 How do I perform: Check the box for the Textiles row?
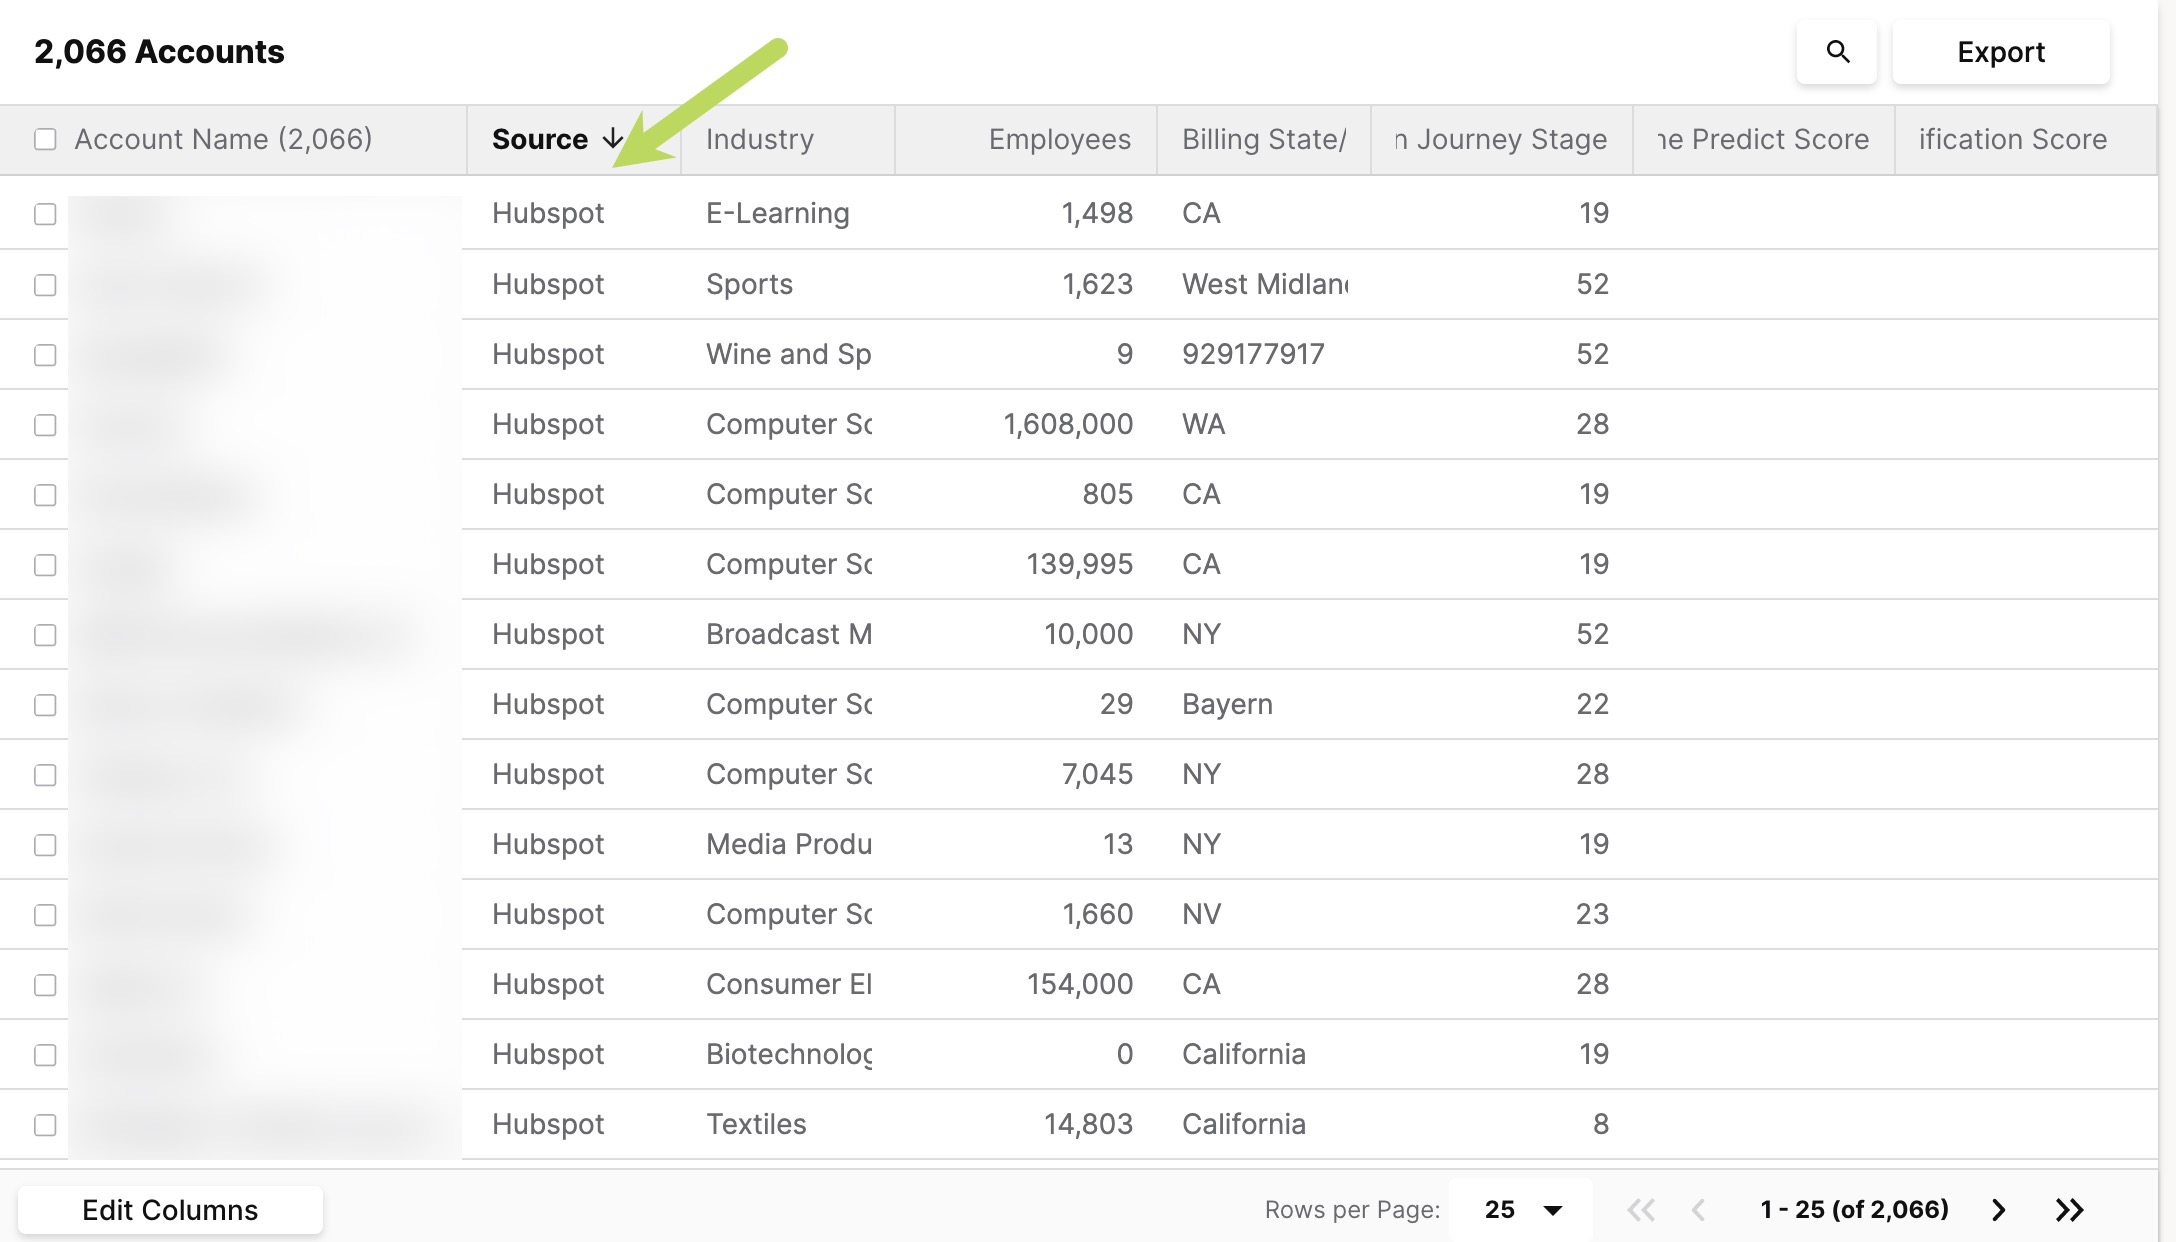pyautogui.click(x=45, y=1125)
